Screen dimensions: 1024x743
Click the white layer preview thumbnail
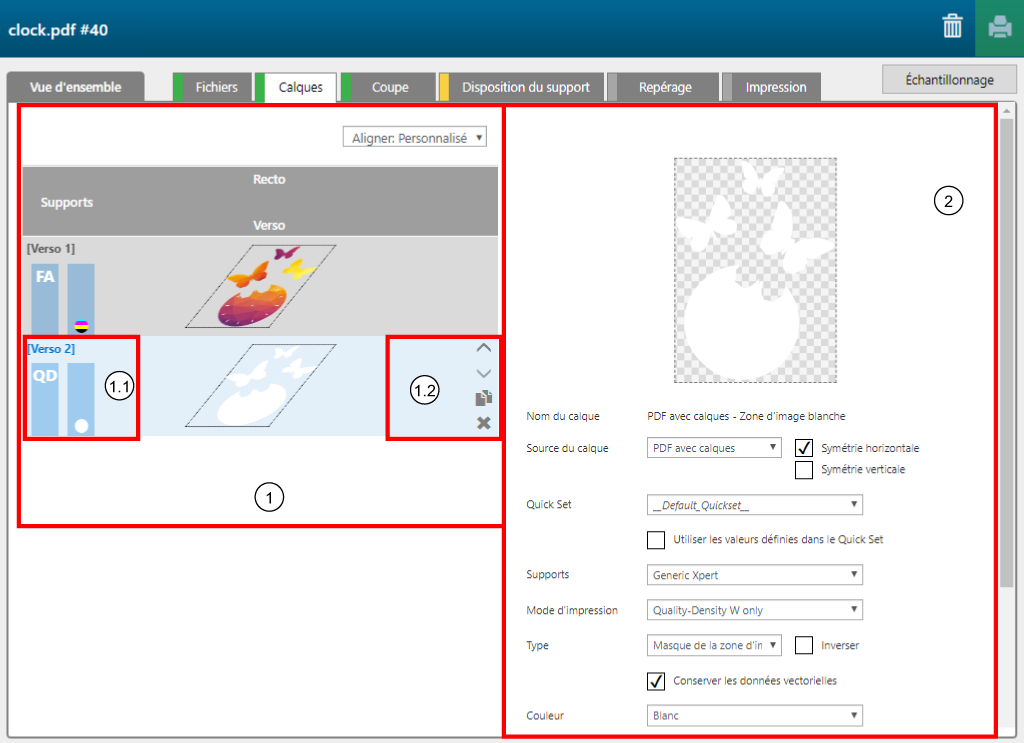point(755,270)
